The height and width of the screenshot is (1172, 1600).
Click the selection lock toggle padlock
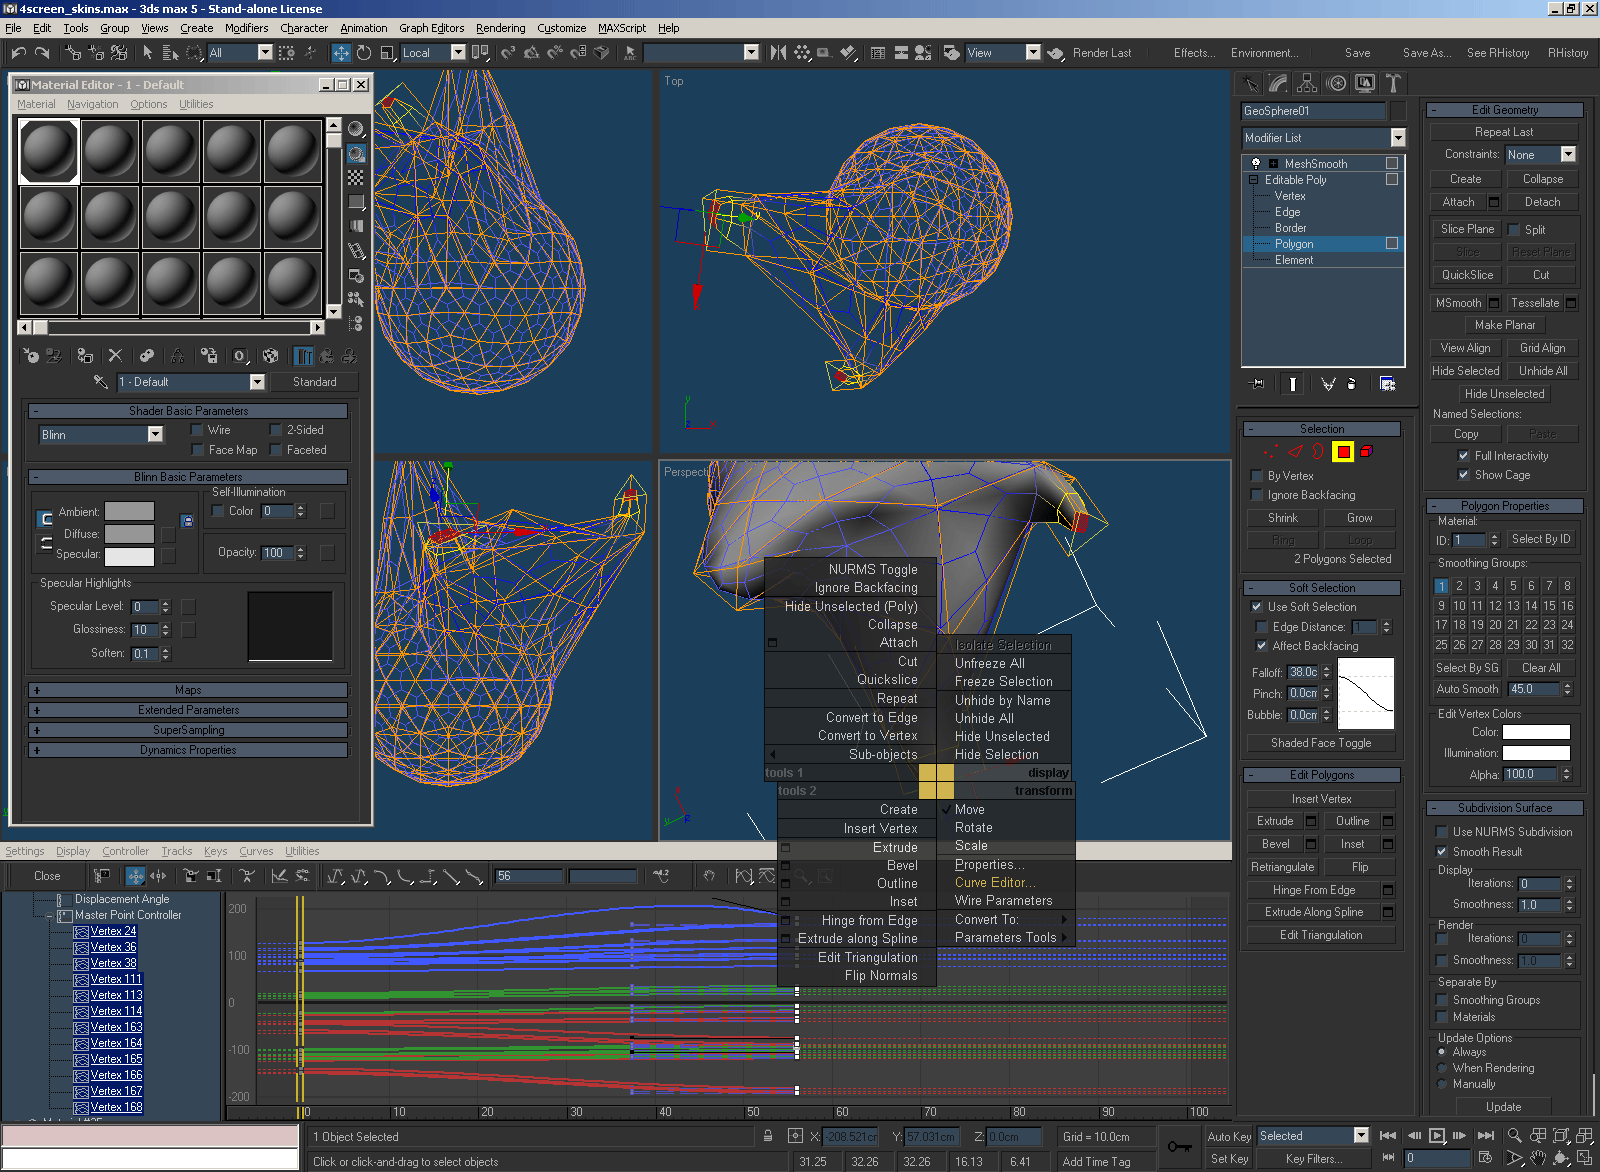click(768, 1136)
